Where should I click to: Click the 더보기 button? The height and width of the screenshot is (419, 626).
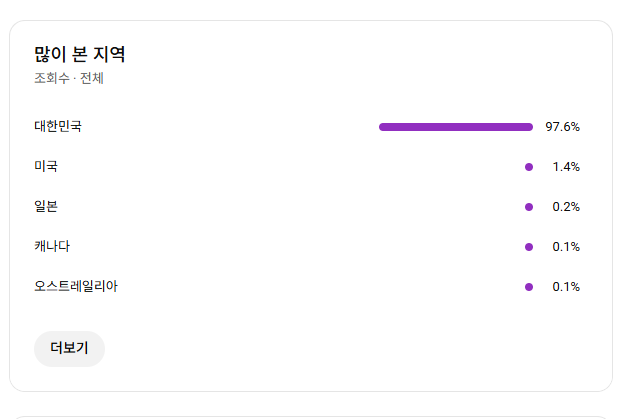69,349
